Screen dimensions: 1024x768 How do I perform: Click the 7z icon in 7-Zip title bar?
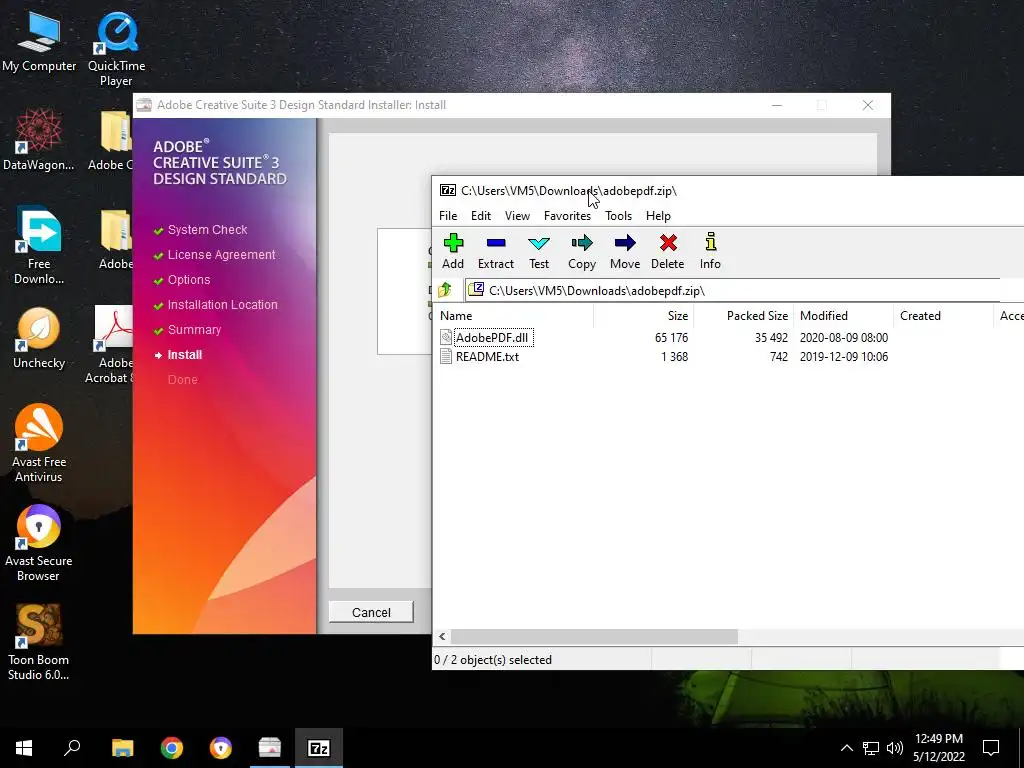click(x=447, y=190)
